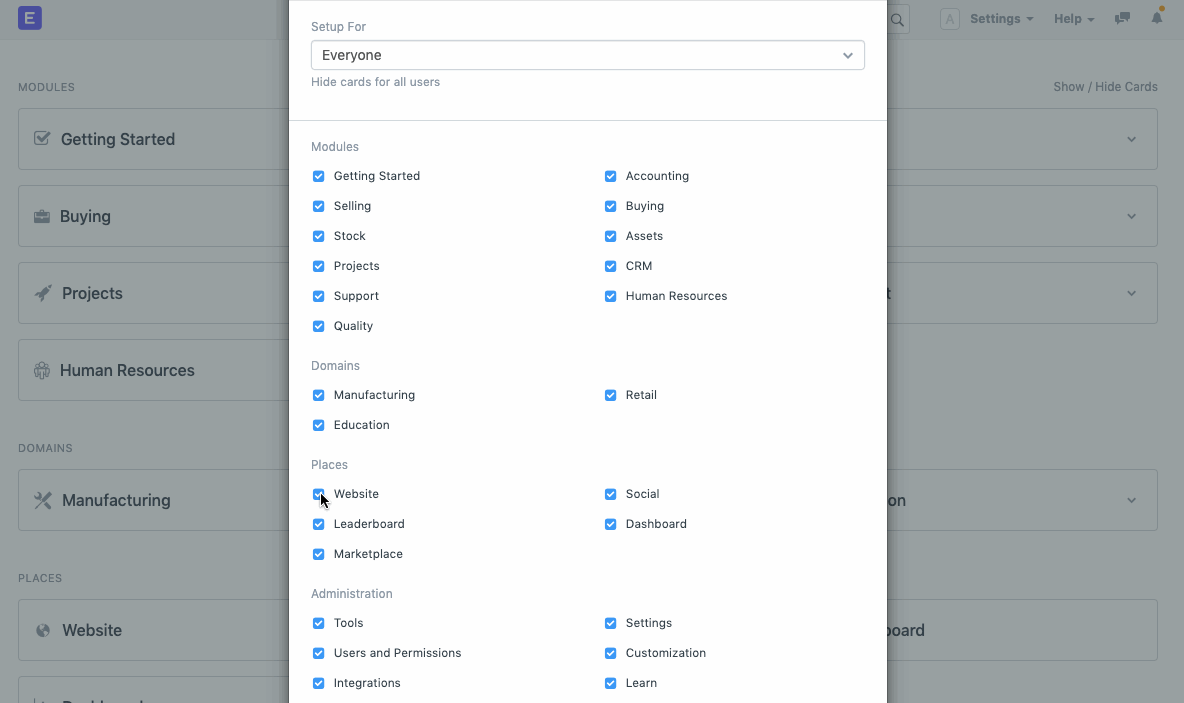
Task: Click the ERPNext logo icon
Action: point(30,18)
